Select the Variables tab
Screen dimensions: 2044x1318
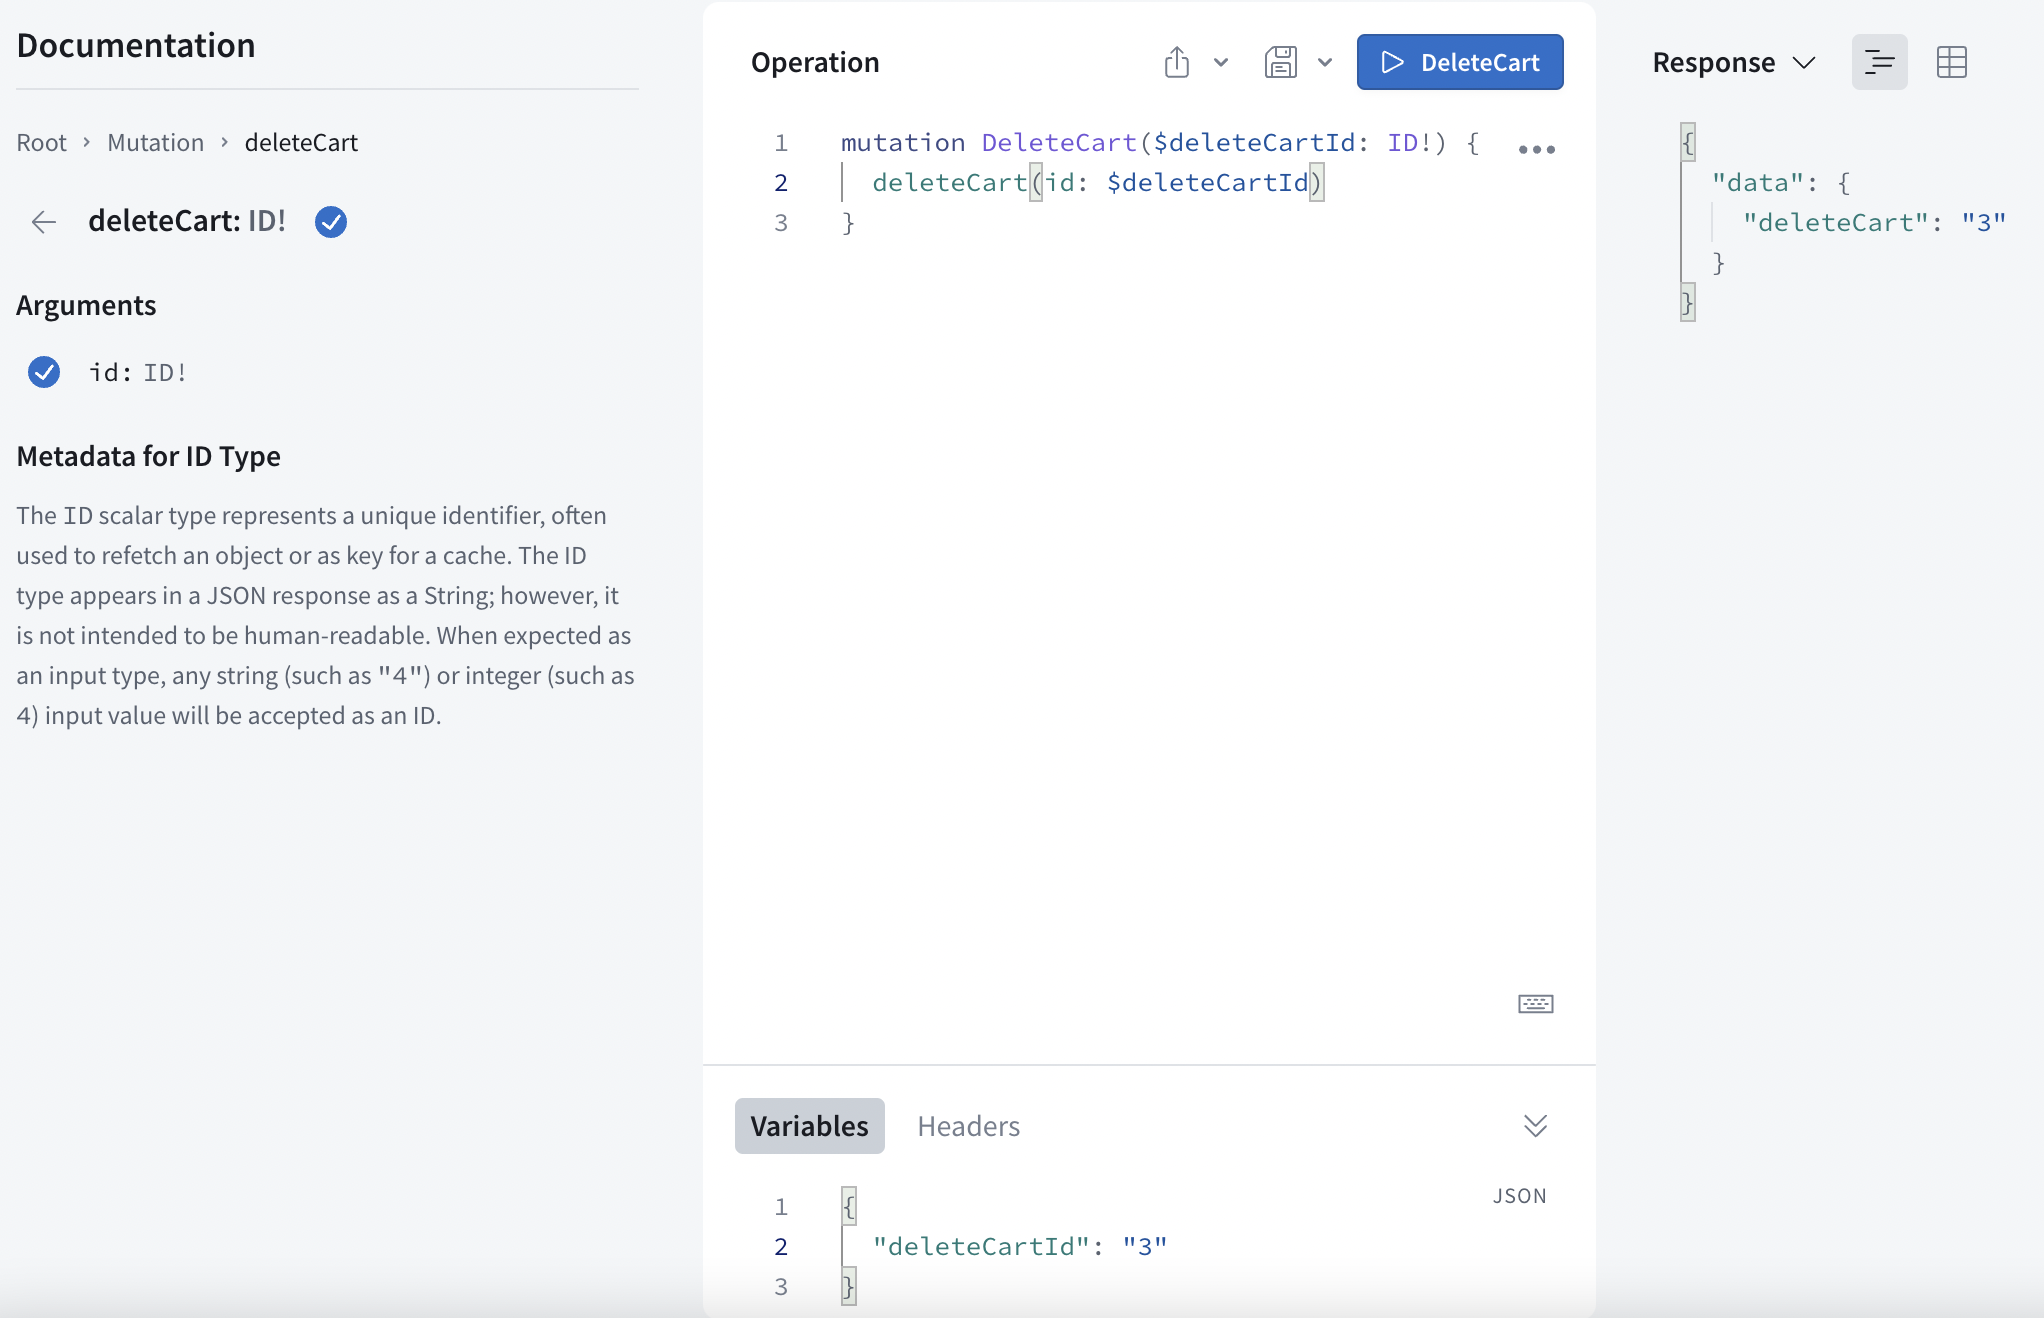click(x=809, y=1126)
